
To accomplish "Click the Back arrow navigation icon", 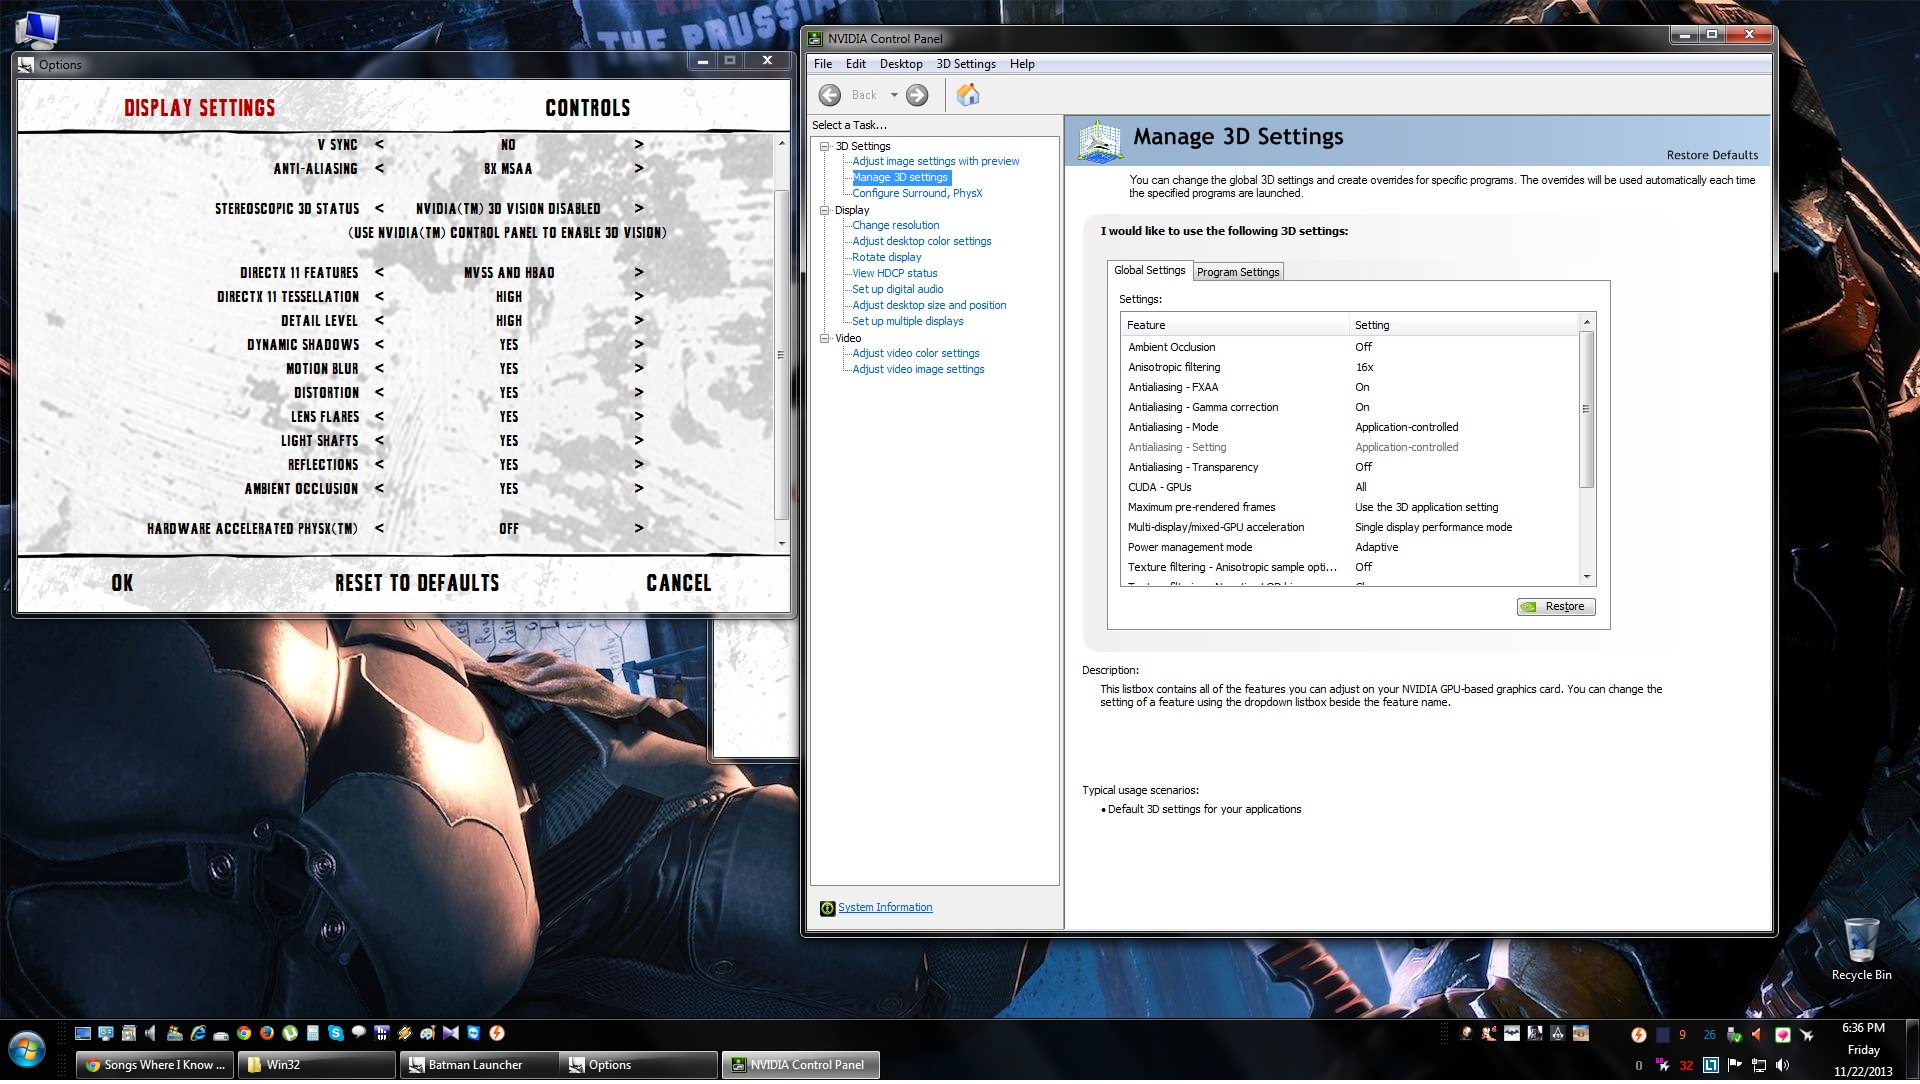I will point(830,95).
